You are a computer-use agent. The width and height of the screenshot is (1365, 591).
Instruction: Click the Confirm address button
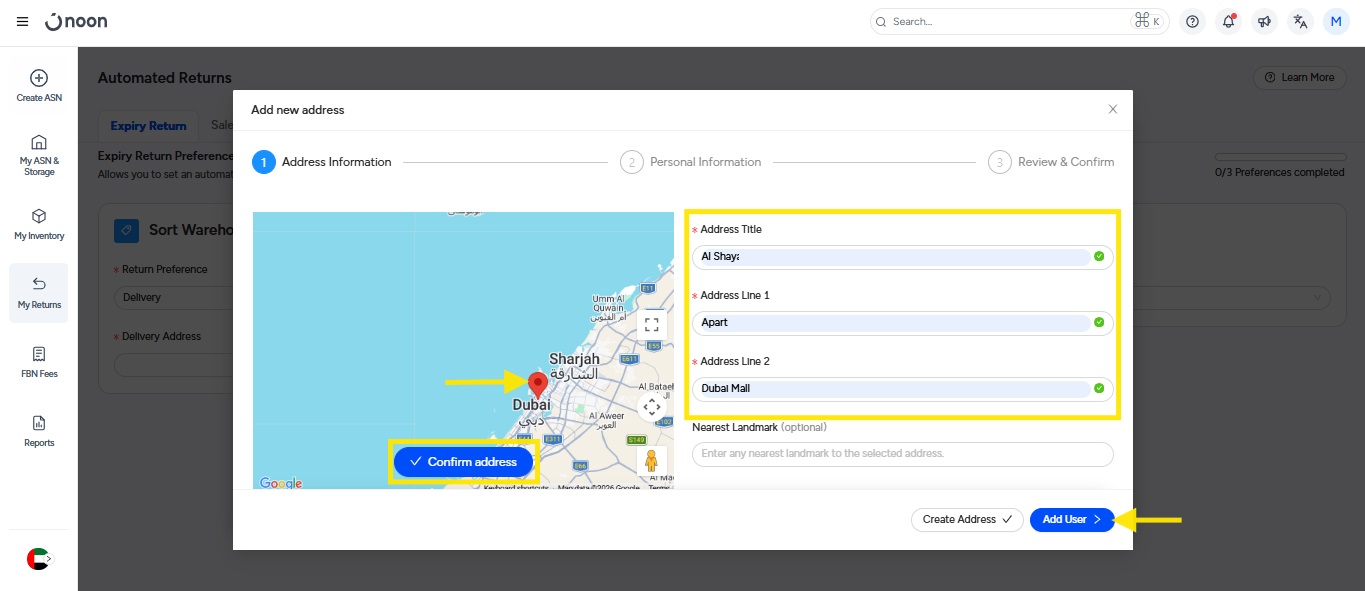(463, 462)
